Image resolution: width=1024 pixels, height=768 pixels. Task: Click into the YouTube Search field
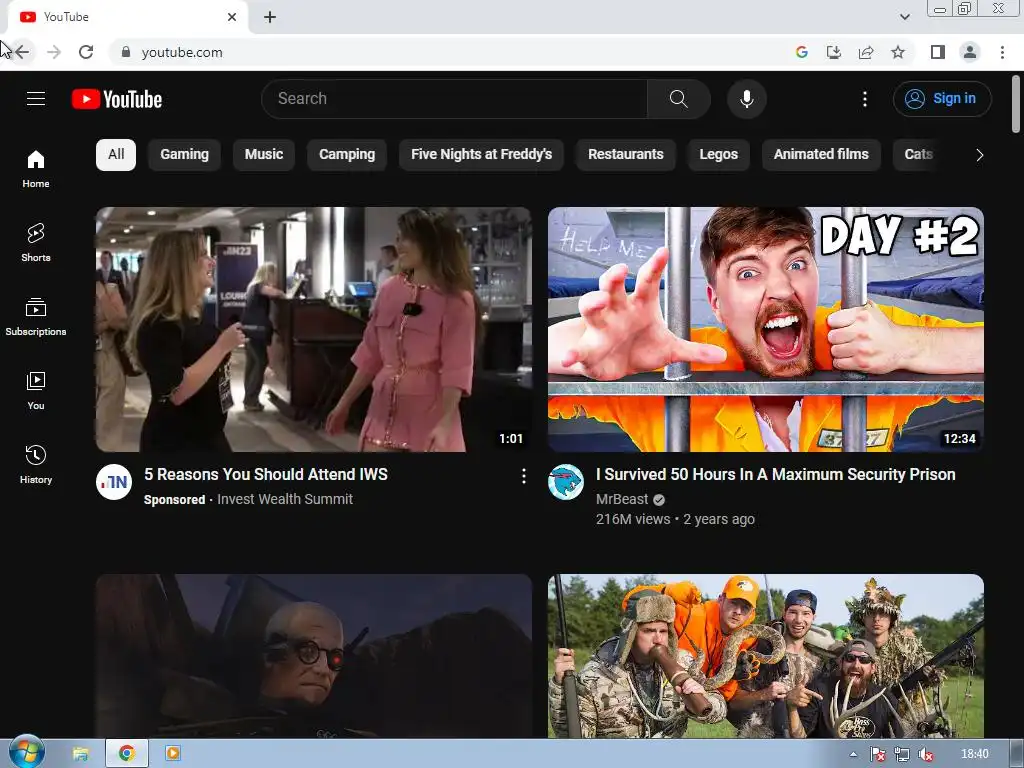[455, 99]
